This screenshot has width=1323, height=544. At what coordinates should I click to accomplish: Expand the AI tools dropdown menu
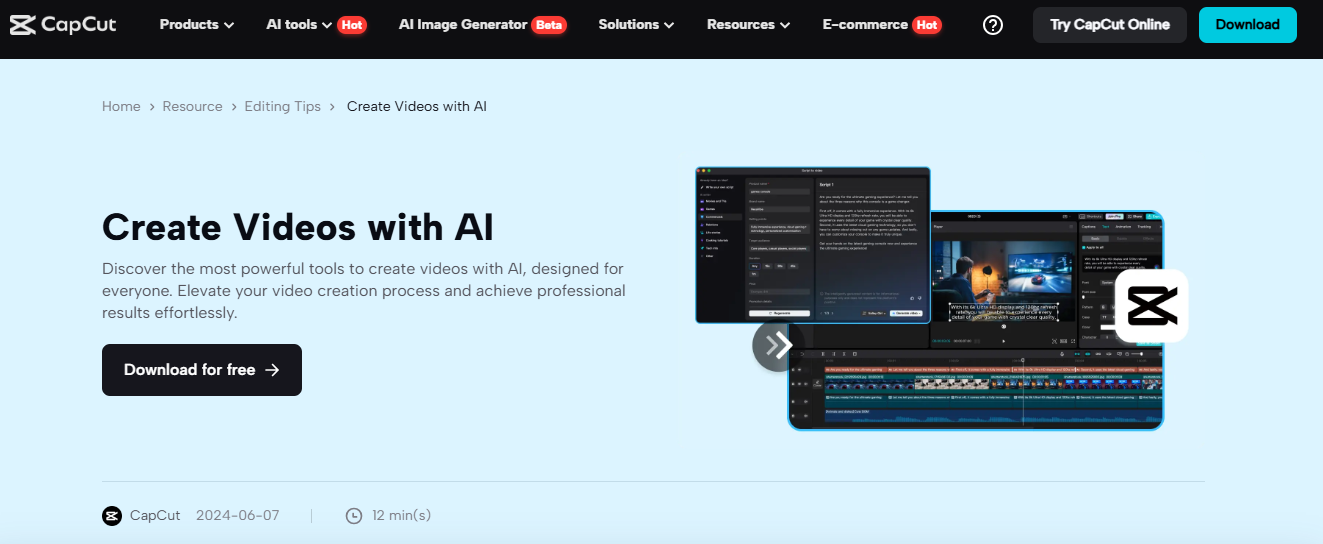pyautogui.click(x=316, y=24)
